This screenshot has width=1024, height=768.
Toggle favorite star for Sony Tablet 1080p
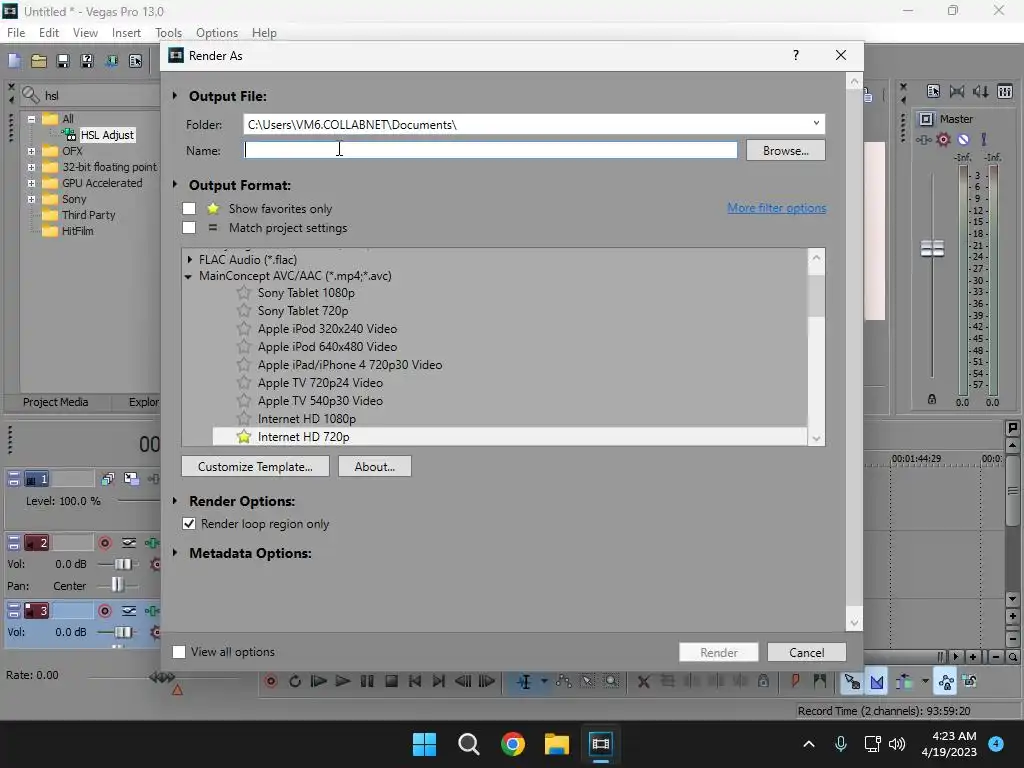click(x=244, y=293)
